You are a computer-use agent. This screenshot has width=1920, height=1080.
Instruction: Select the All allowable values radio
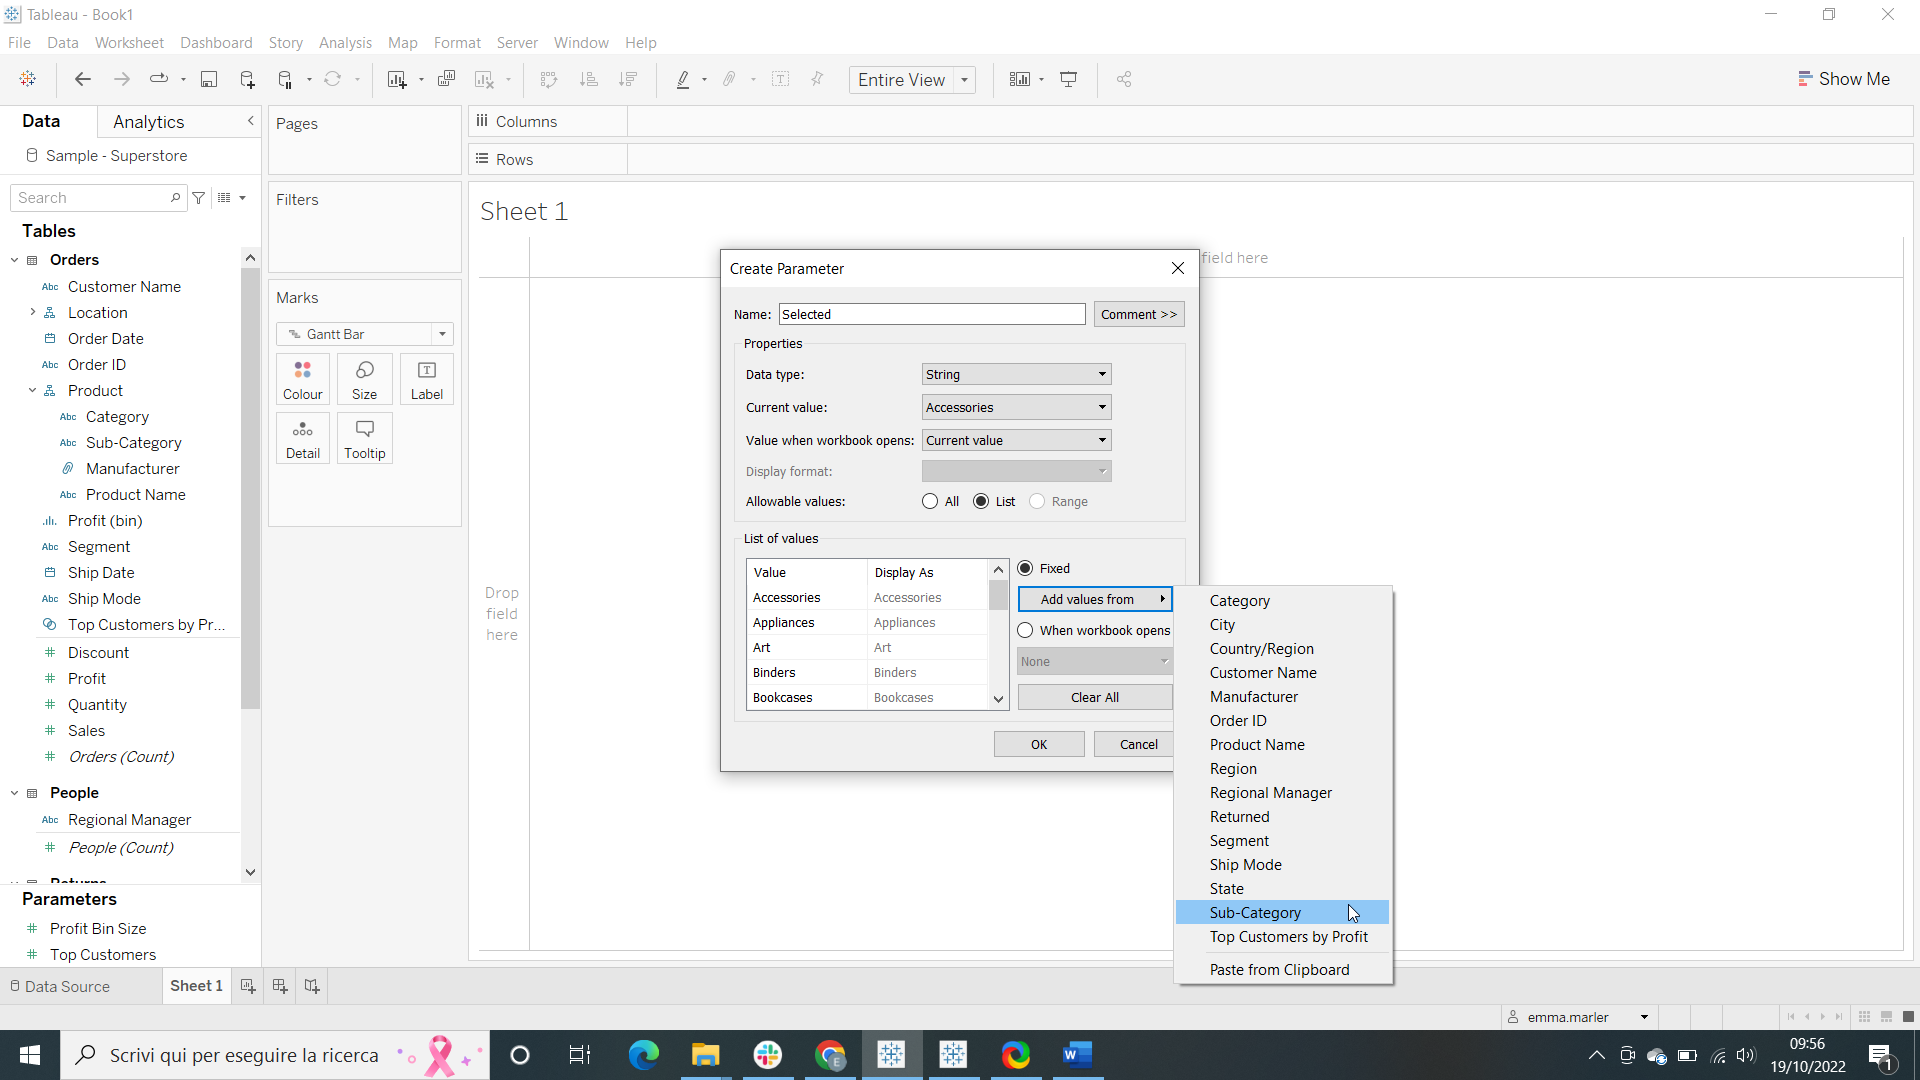930,502
